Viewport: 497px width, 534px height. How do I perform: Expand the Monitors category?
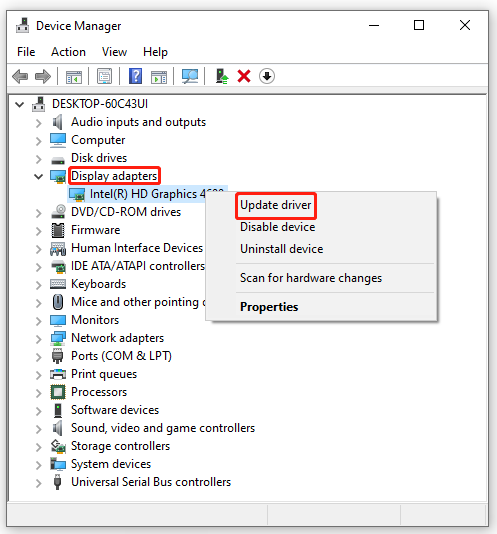38,320
